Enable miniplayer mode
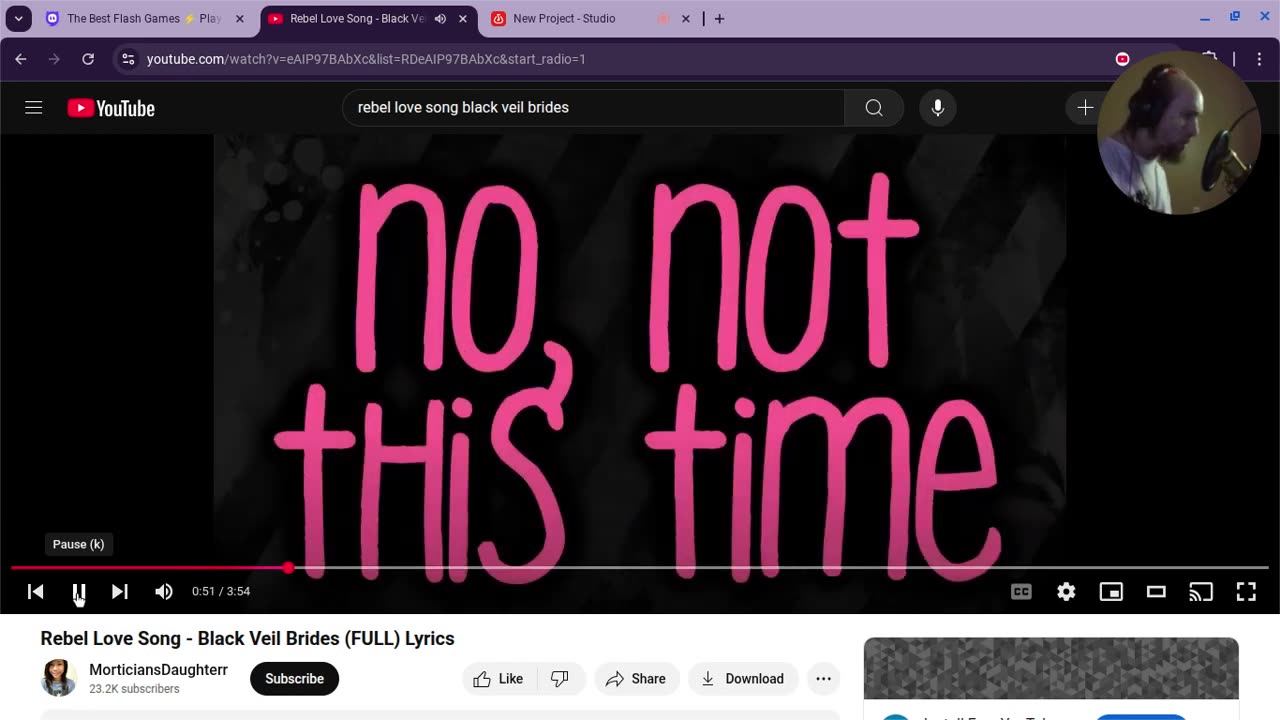The image size is (1280, 720). [x=1111, y=592]
